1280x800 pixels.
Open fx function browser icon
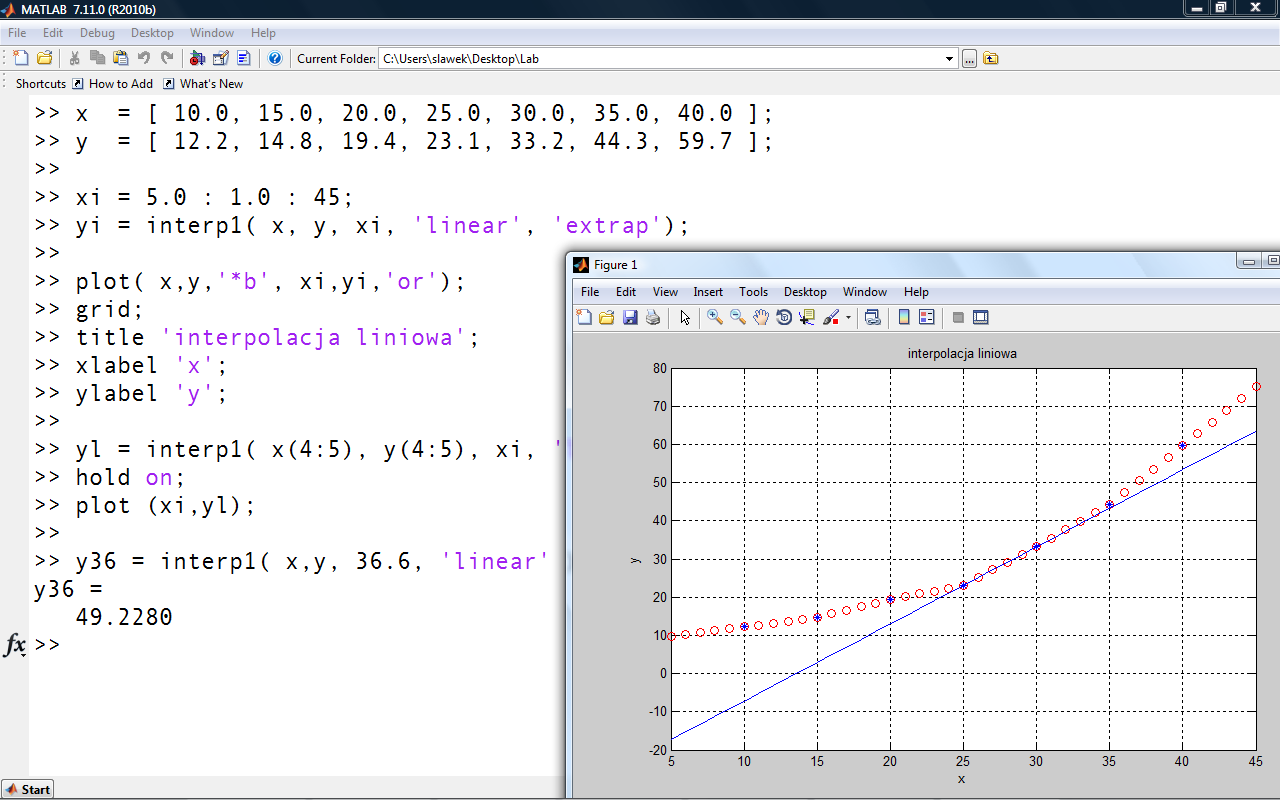pos(15,645)
